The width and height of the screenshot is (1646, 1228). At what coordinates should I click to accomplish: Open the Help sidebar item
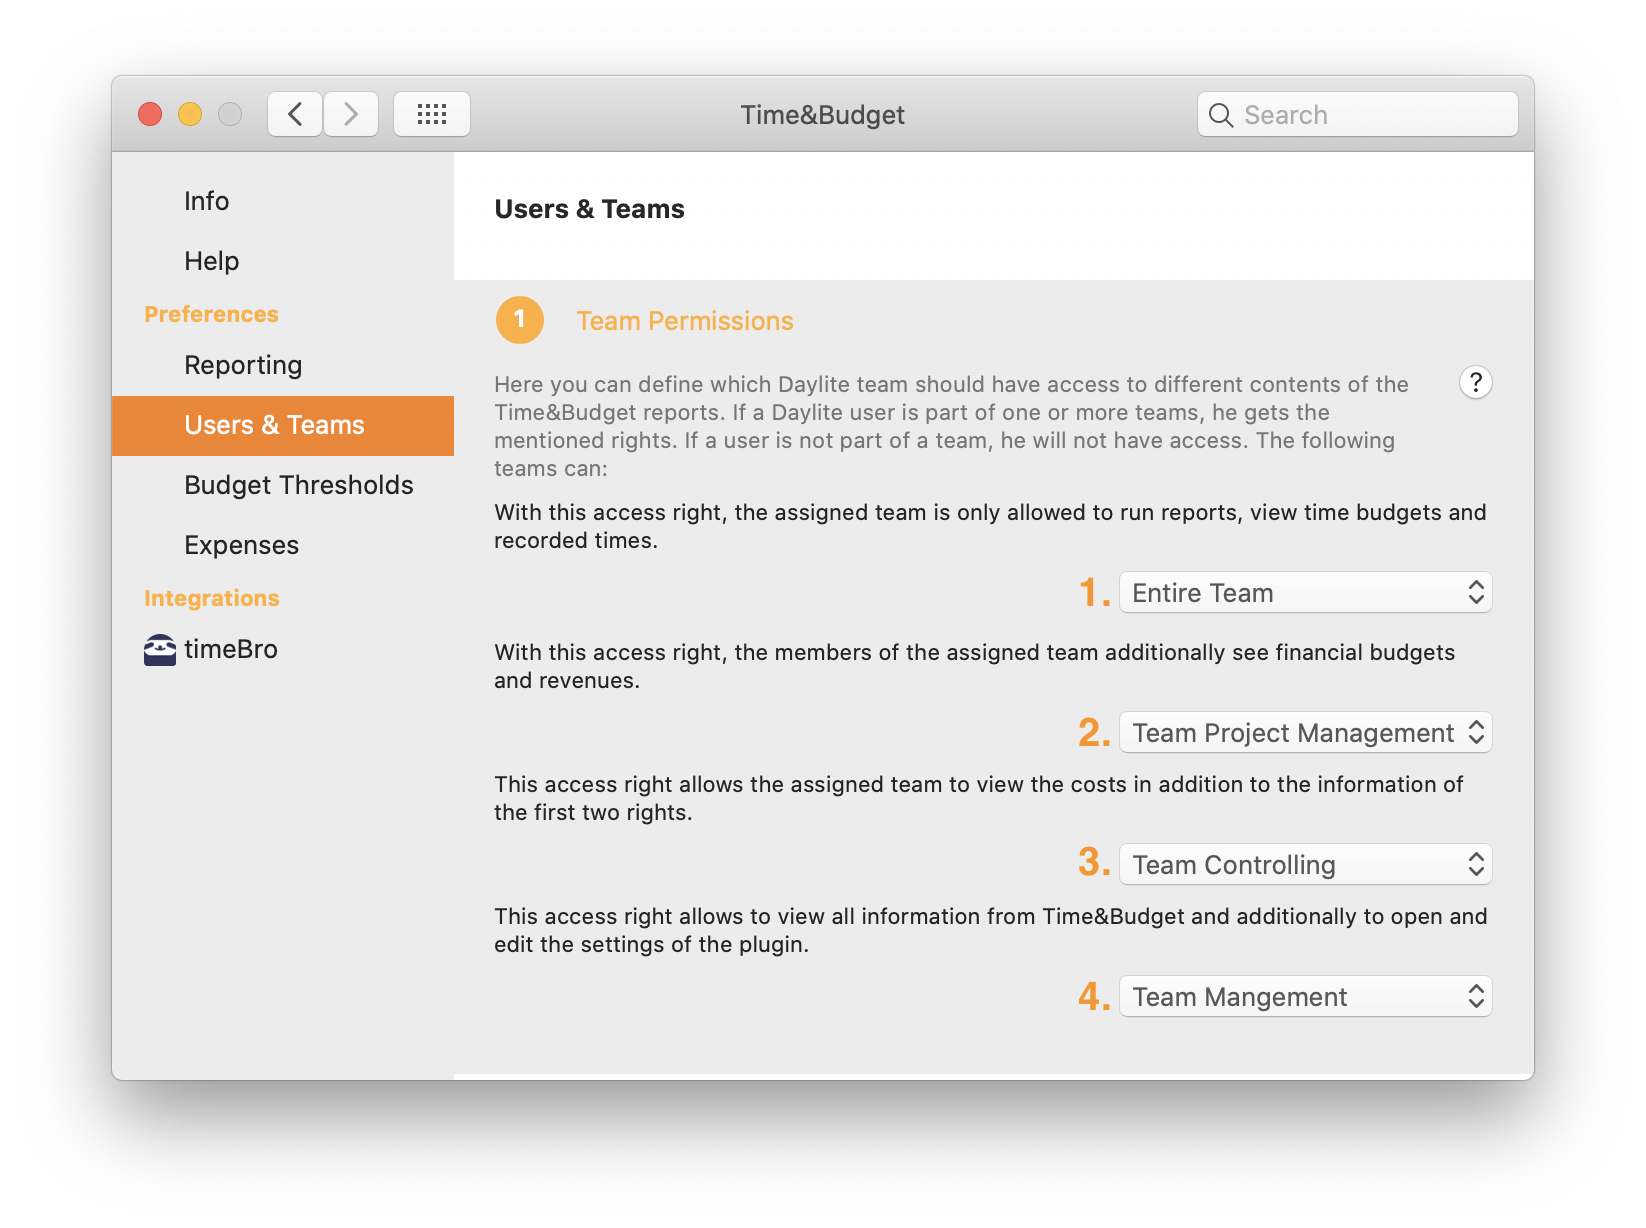point(283,261)
